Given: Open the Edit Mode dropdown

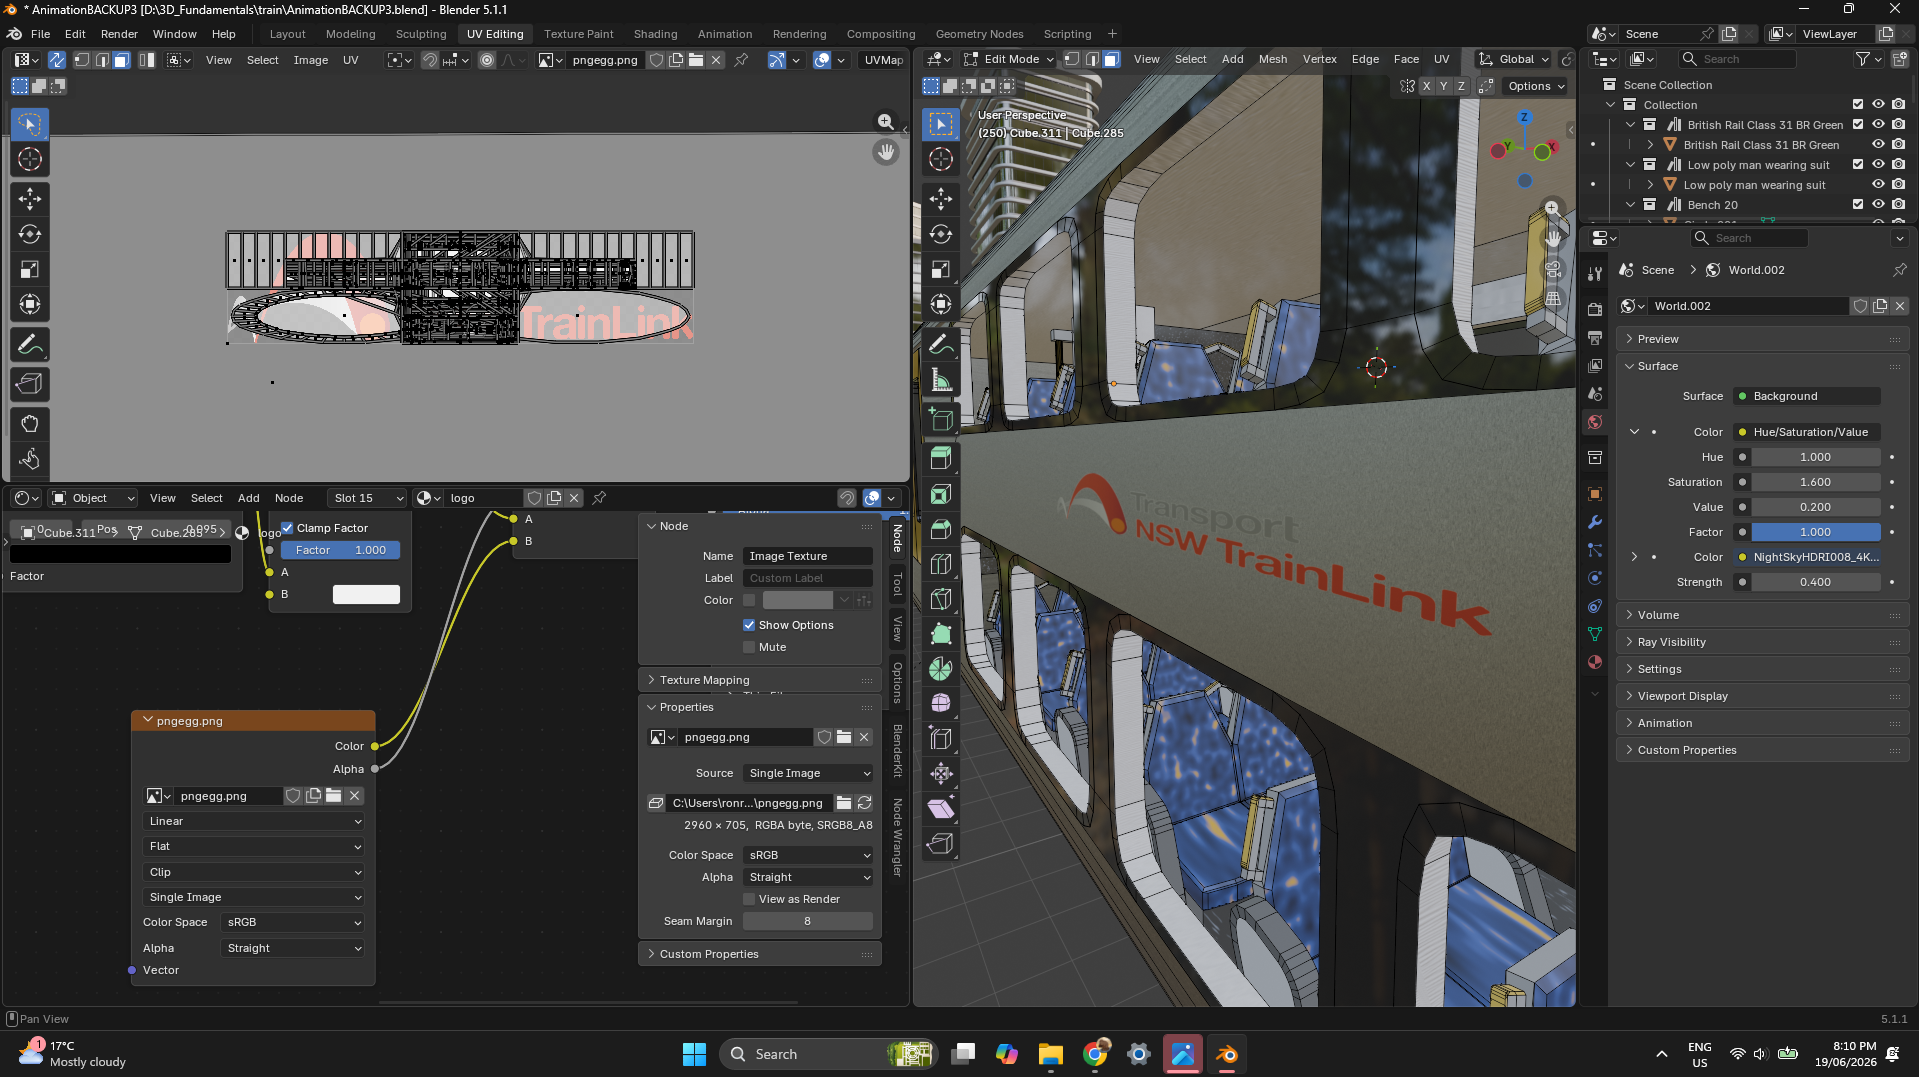Looking at the screenshot, I should click(1008, 59).
